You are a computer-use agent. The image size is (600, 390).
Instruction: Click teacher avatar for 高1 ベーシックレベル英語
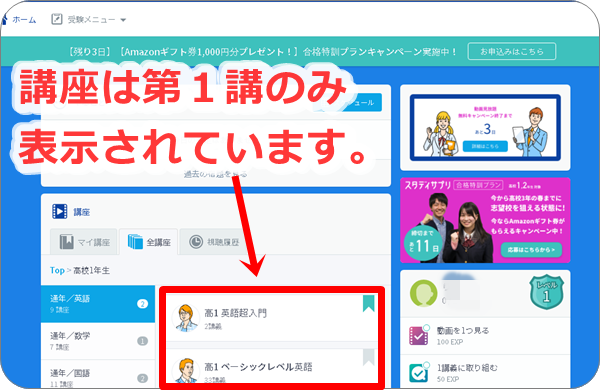point(186,370)
